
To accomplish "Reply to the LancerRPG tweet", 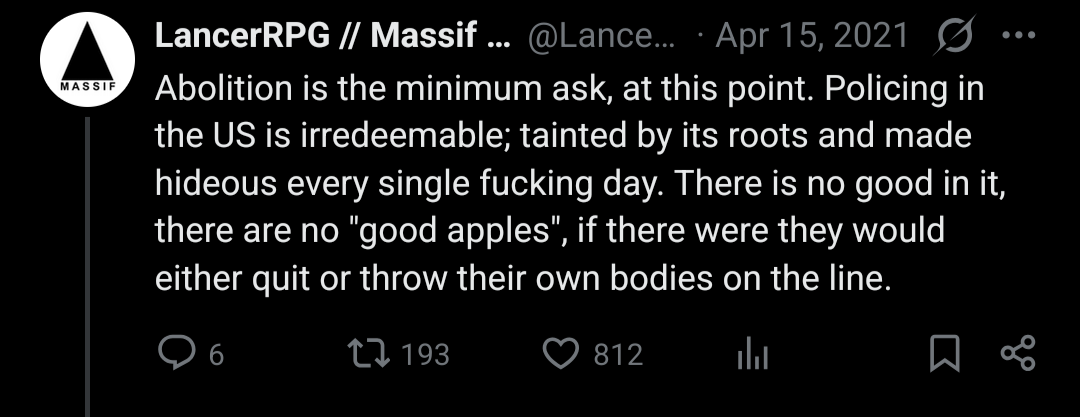I will 176,354.
